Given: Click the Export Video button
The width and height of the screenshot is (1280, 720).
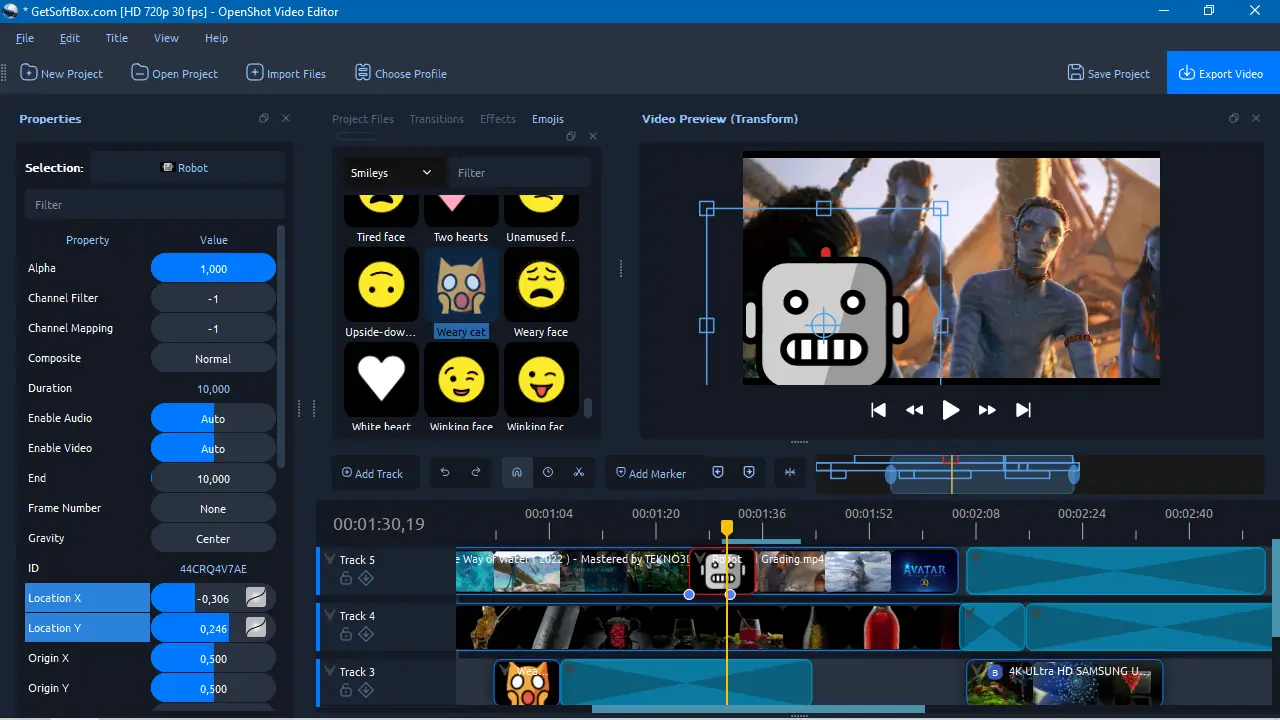Looking at the screenshot, I should pyautogui.click(x=1223, y=73).
